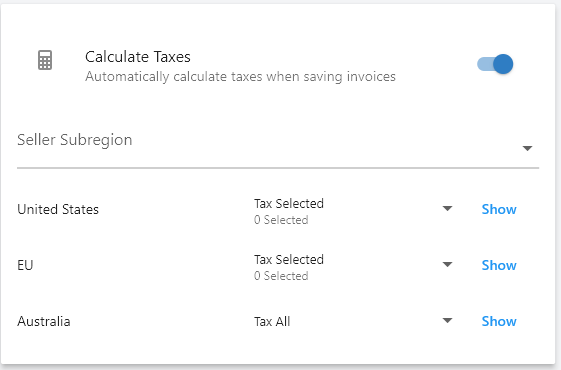Viewport: 561px width, 370px height.
Task: Open the Australia Tax All dropdown
Action: 353,321
